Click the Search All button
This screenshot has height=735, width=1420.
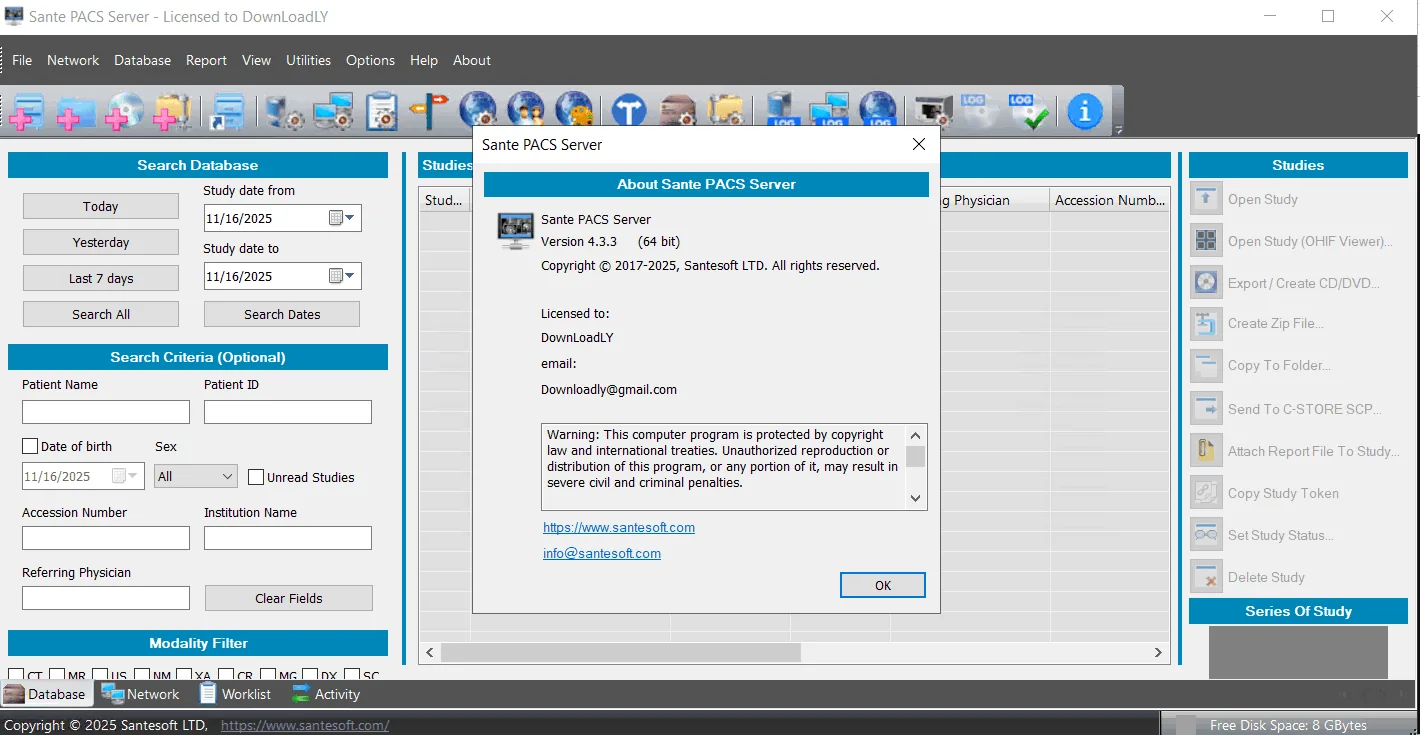pyautogui.click(x=101, y=314)
